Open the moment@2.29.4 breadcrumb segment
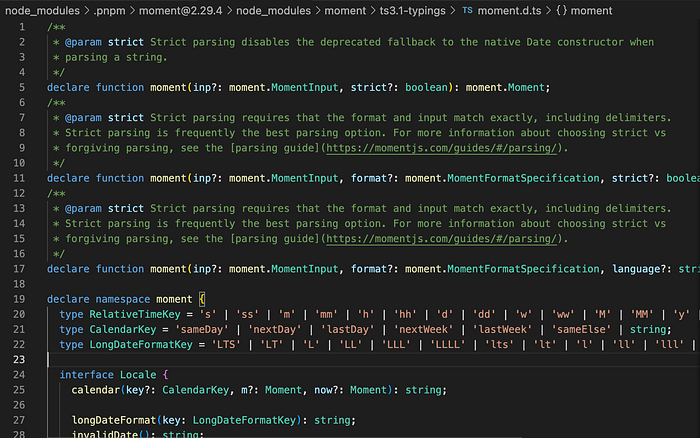This screenshot has height=438, width=700. 180,10
